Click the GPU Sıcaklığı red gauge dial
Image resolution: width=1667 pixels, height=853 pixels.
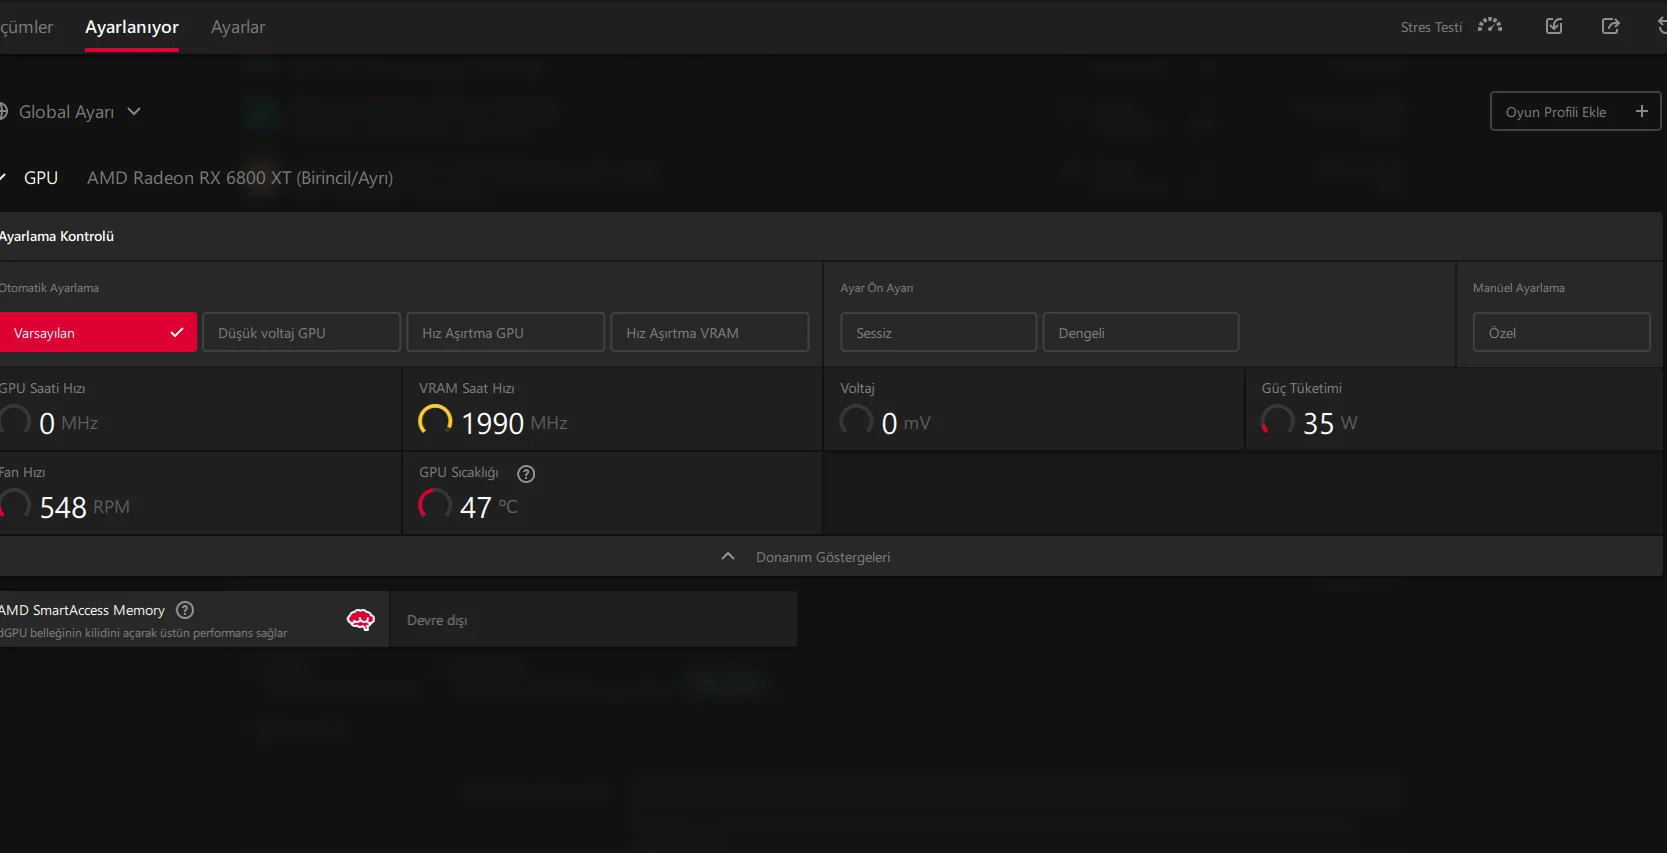(435, 505)
